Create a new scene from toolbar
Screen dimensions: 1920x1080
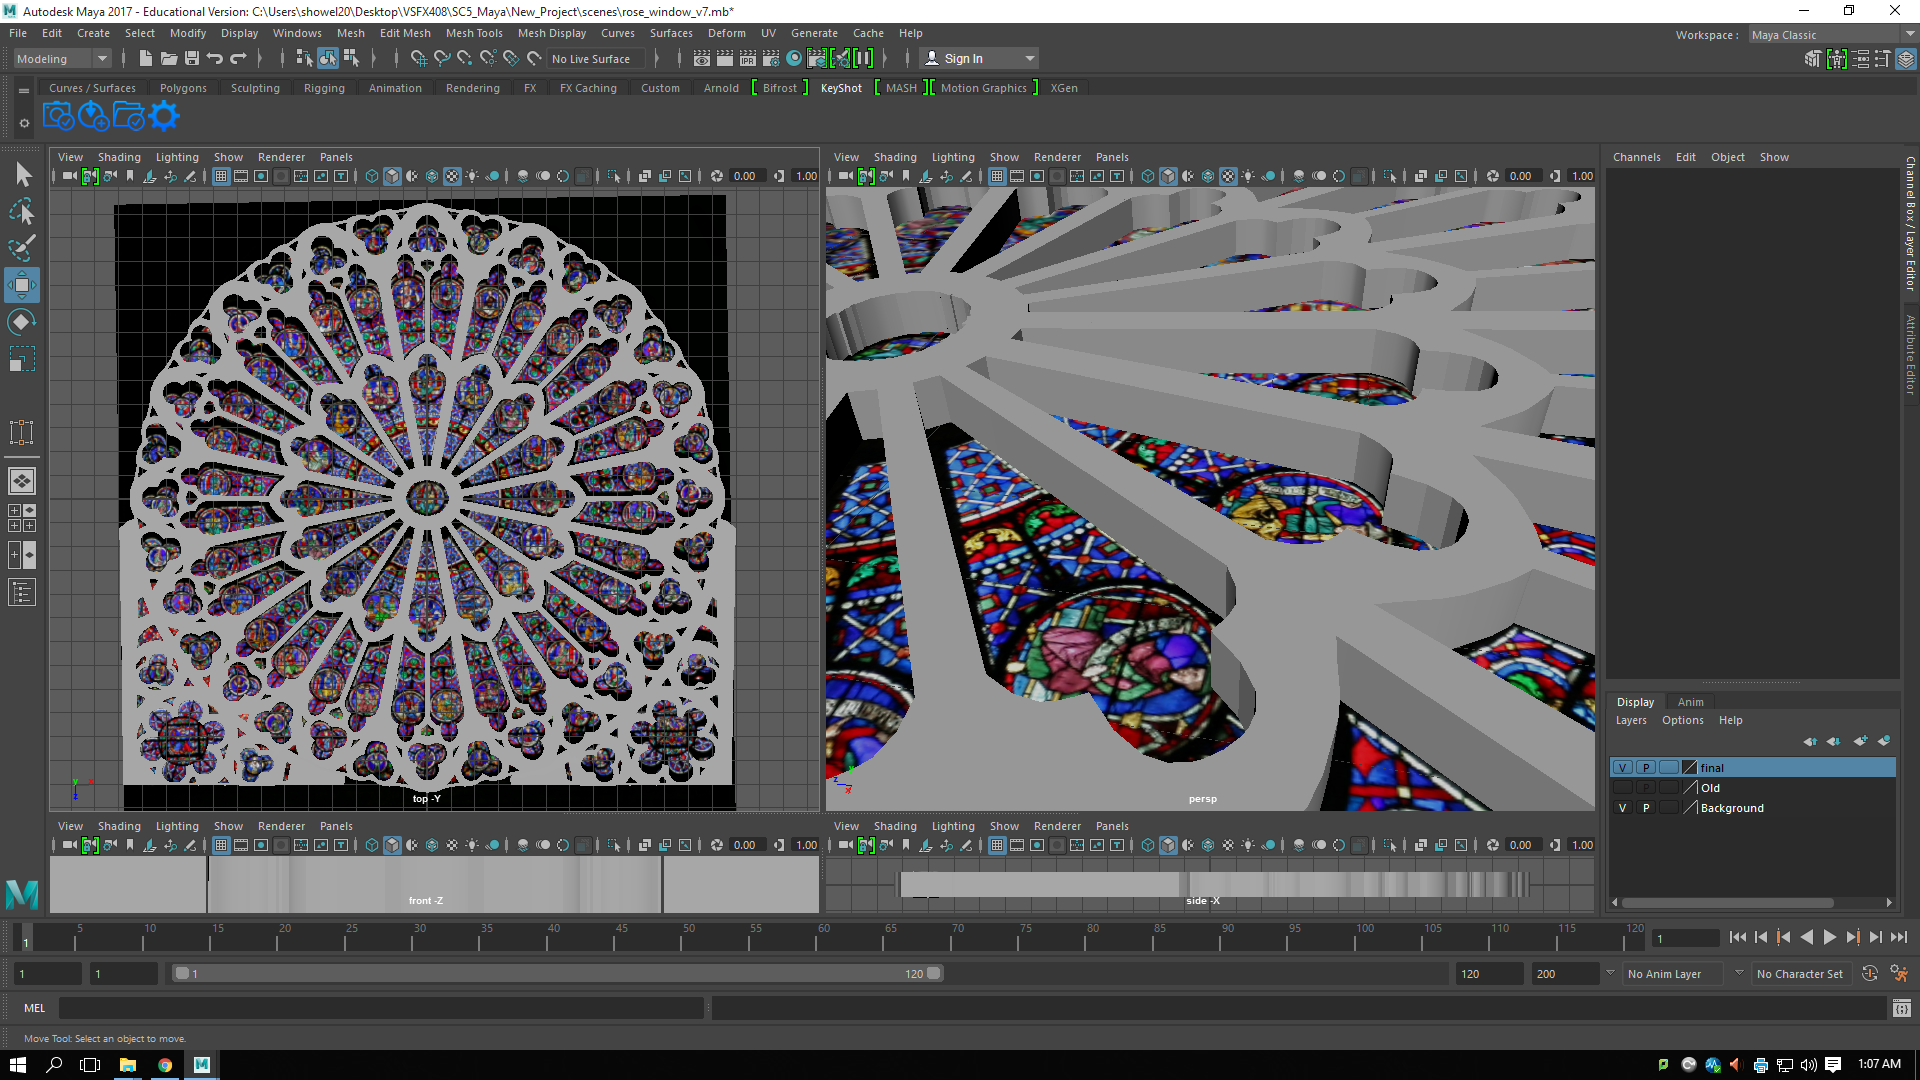point(146,58)
